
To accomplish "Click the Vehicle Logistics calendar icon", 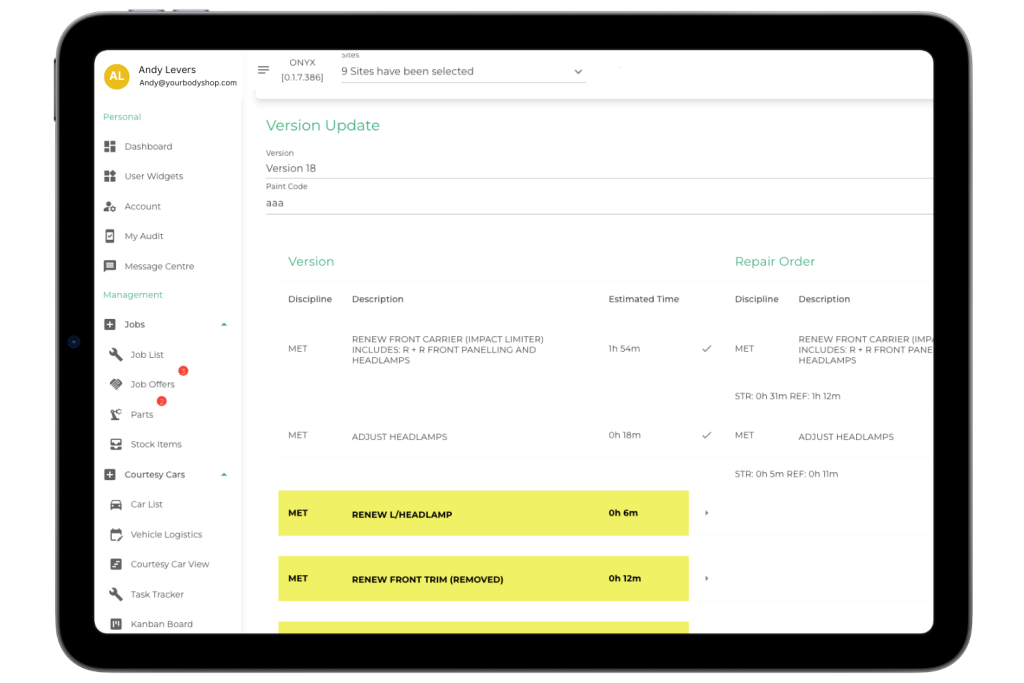I will tap(116, 535).
